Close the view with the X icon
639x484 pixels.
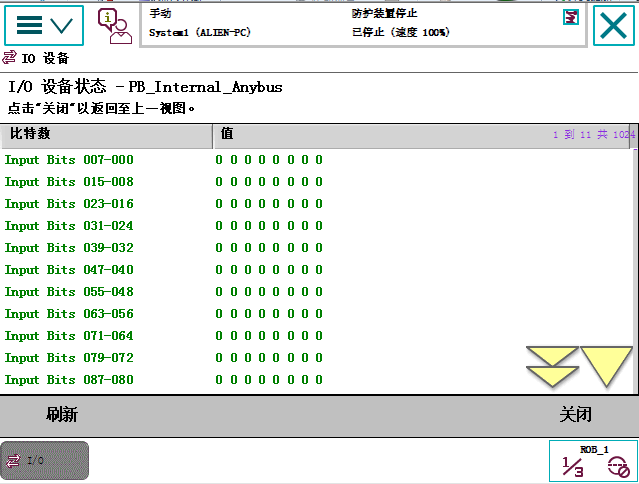(615, 25)
